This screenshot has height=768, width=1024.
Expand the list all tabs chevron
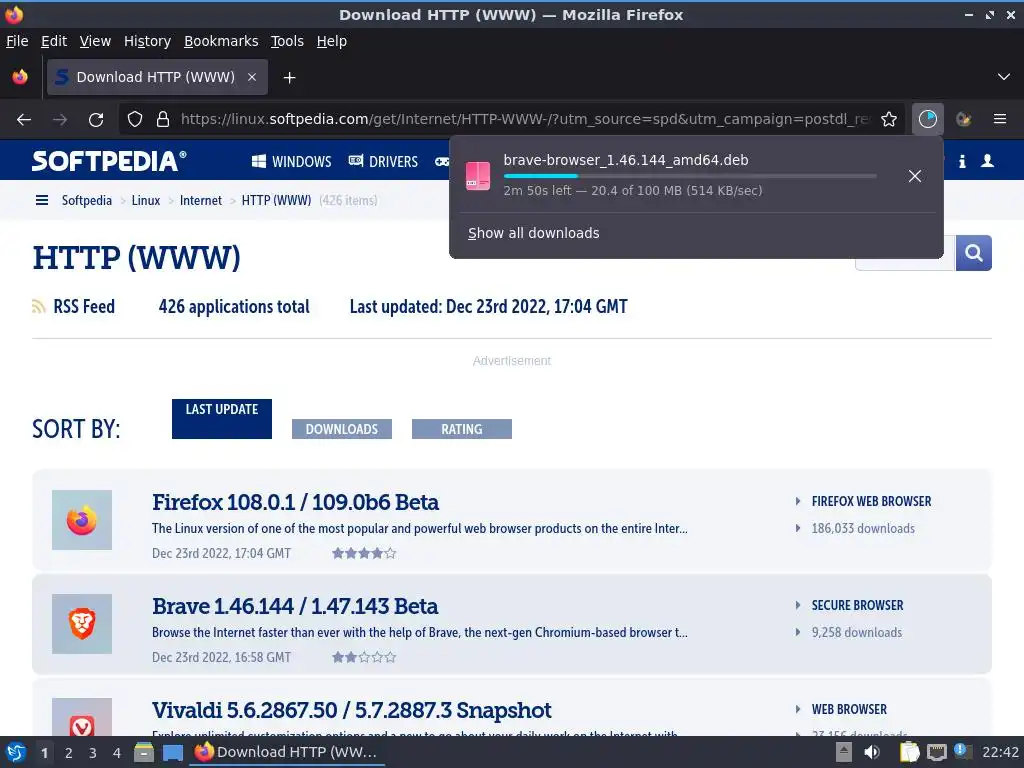point(1004,77)
